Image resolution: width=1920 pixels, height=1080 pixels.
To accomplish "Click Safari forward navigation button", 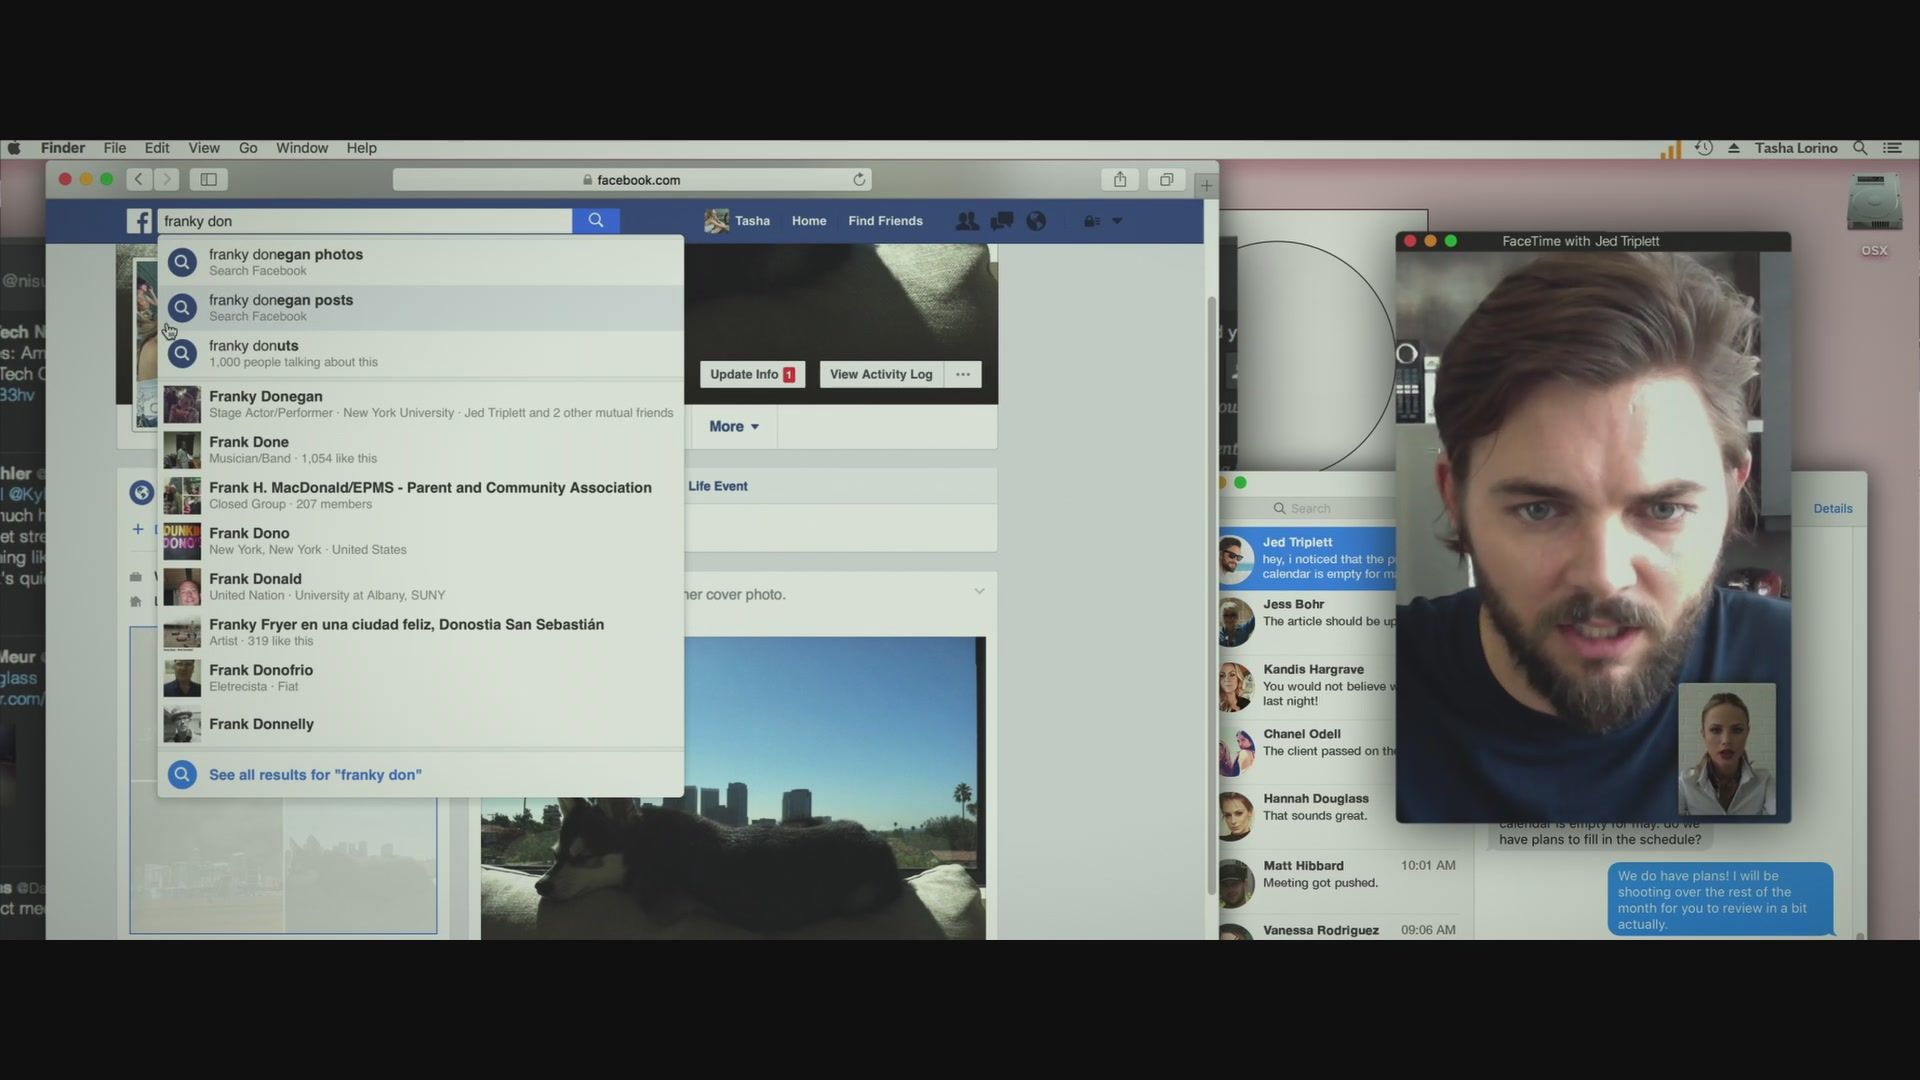I will click(166, 179).
